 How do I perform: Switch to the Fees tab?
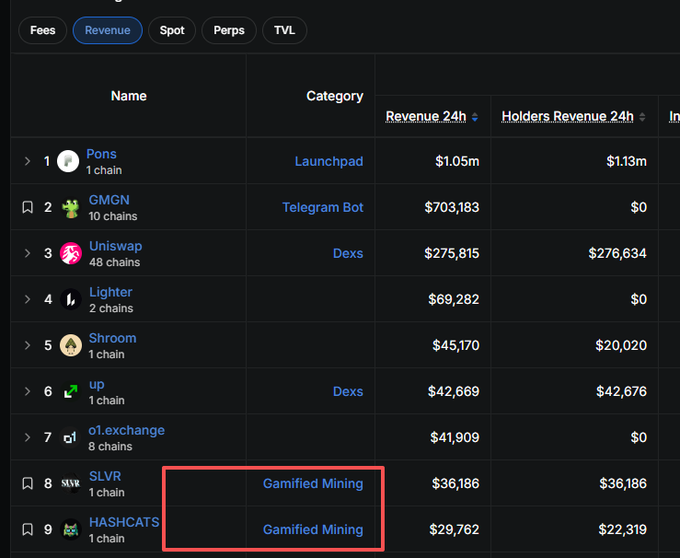click(x=42, y=30)
